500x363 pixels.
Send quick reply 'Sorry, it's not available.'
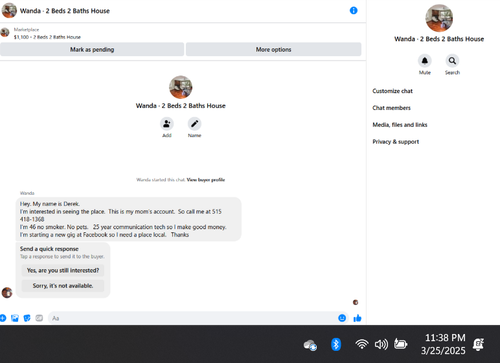click(x=63, y=286)
